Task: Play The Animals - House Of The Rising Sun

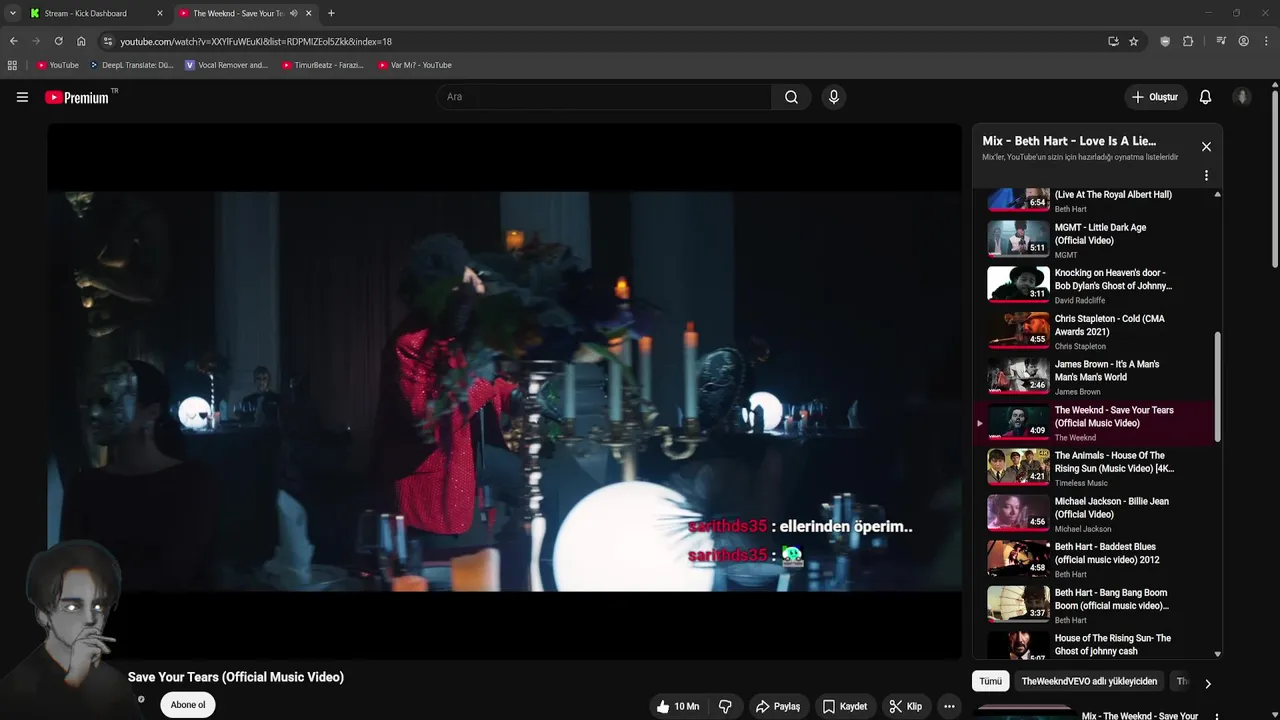Action: (1095, 469)
